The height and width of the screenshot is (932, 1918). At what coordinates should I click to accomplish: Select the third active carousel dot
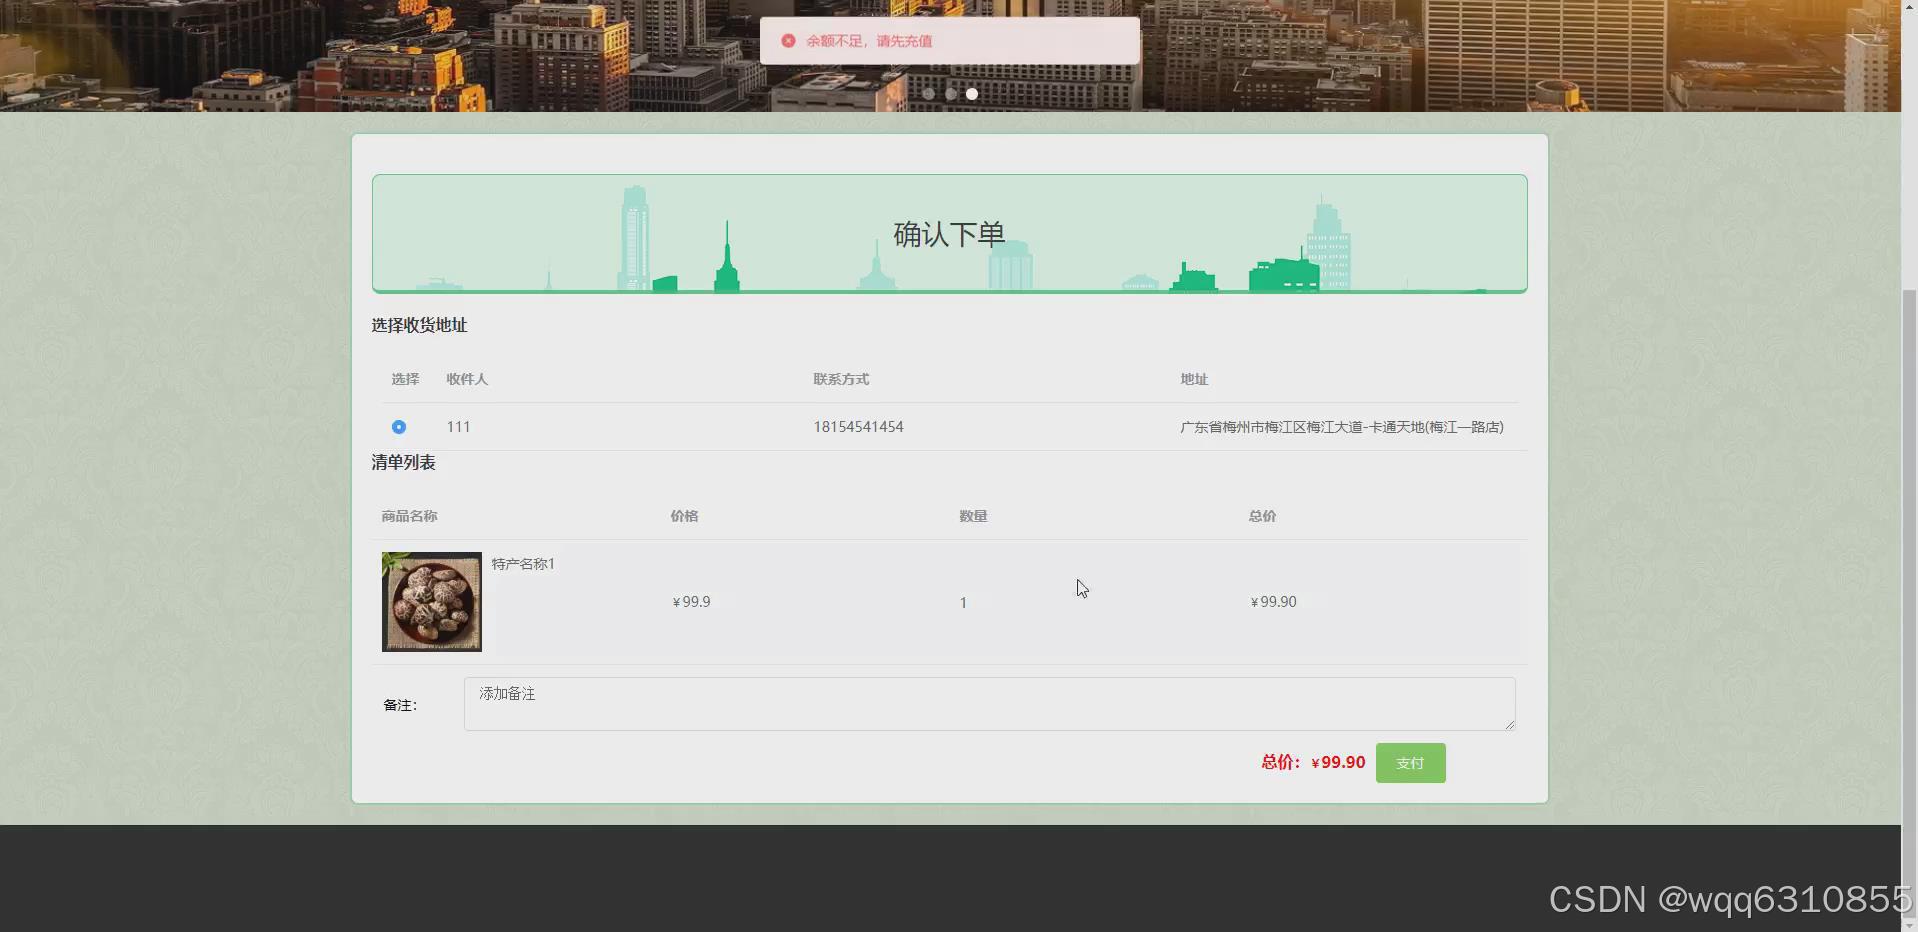point(972,94)
